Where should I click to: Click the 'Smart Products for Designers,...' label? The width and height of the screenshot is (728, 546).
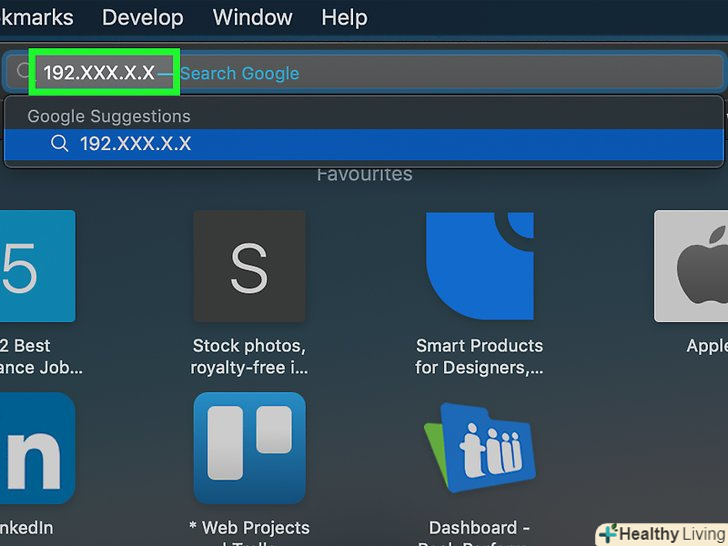[479, 357]
